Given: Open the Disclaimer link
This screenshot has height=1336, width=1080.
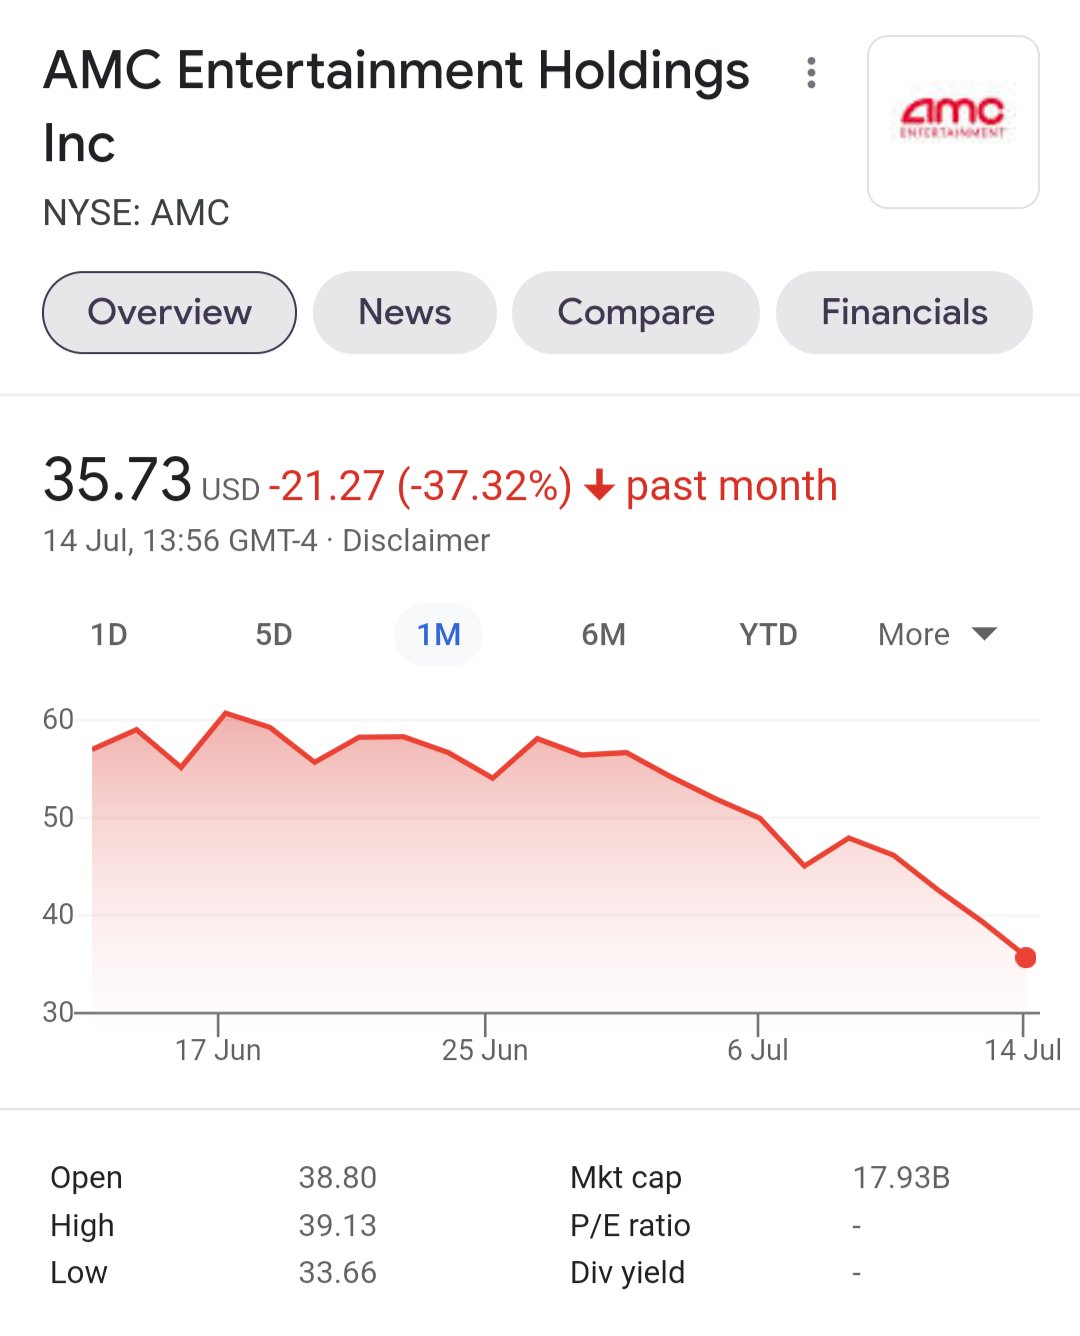Looking at the screenshot, I should tap(416, 541).
